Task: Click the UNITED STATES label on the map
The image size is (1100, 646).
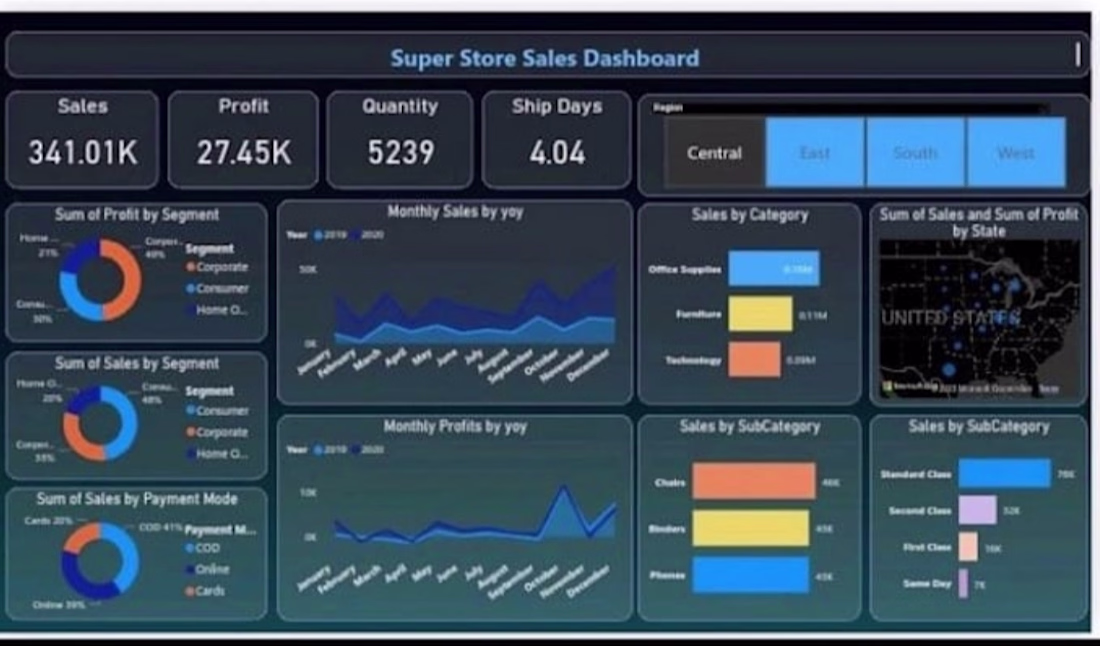Action: coord(951,318)
